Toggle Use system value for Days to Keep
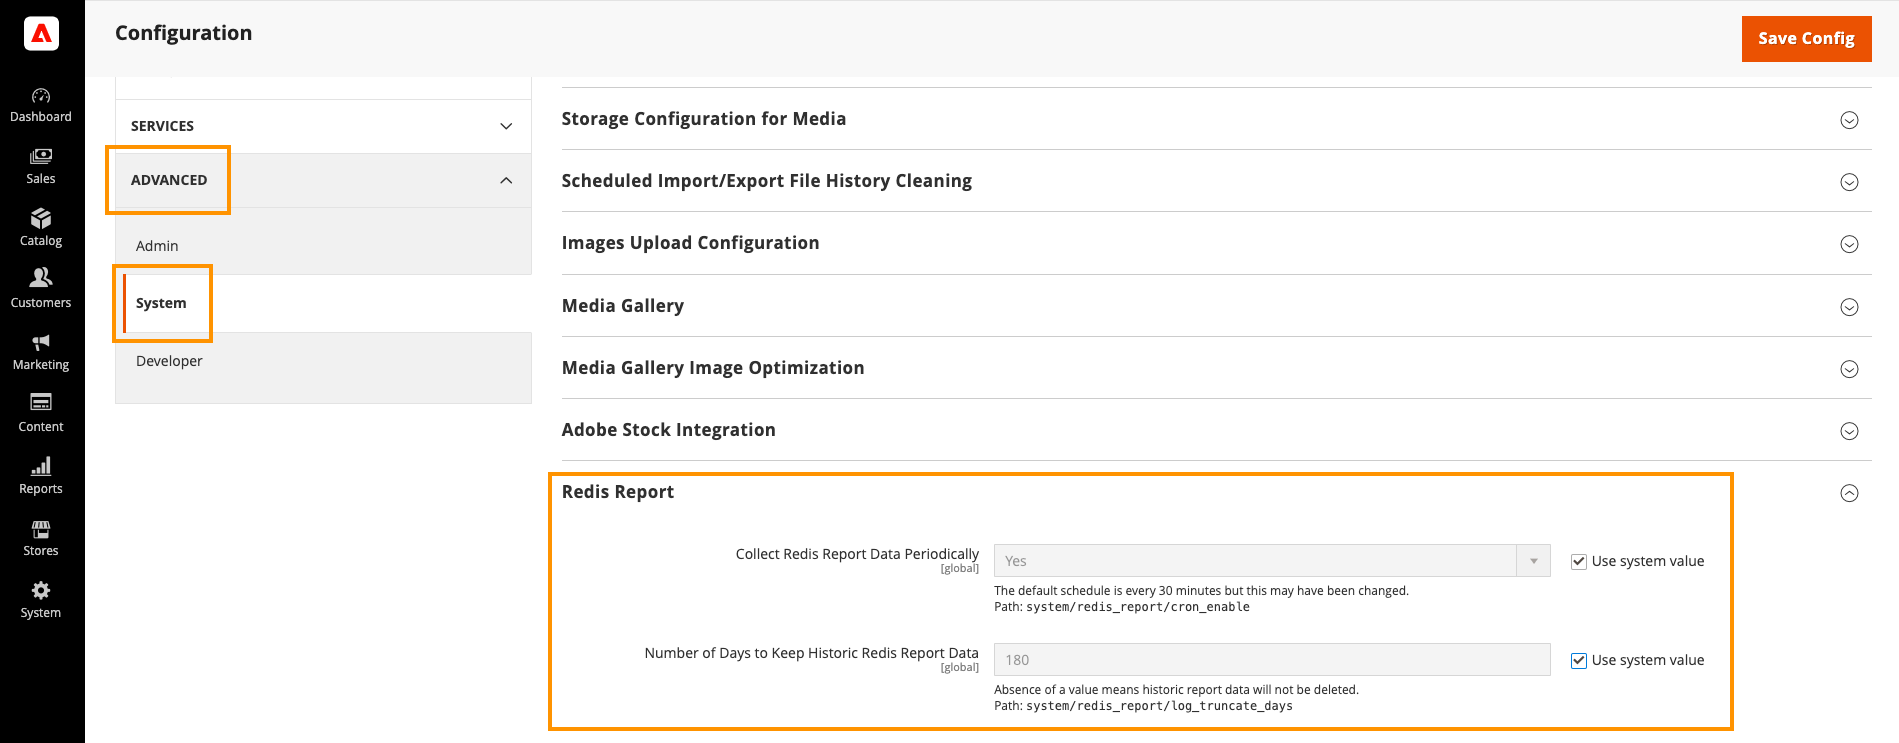 (x=1579, y=661)
